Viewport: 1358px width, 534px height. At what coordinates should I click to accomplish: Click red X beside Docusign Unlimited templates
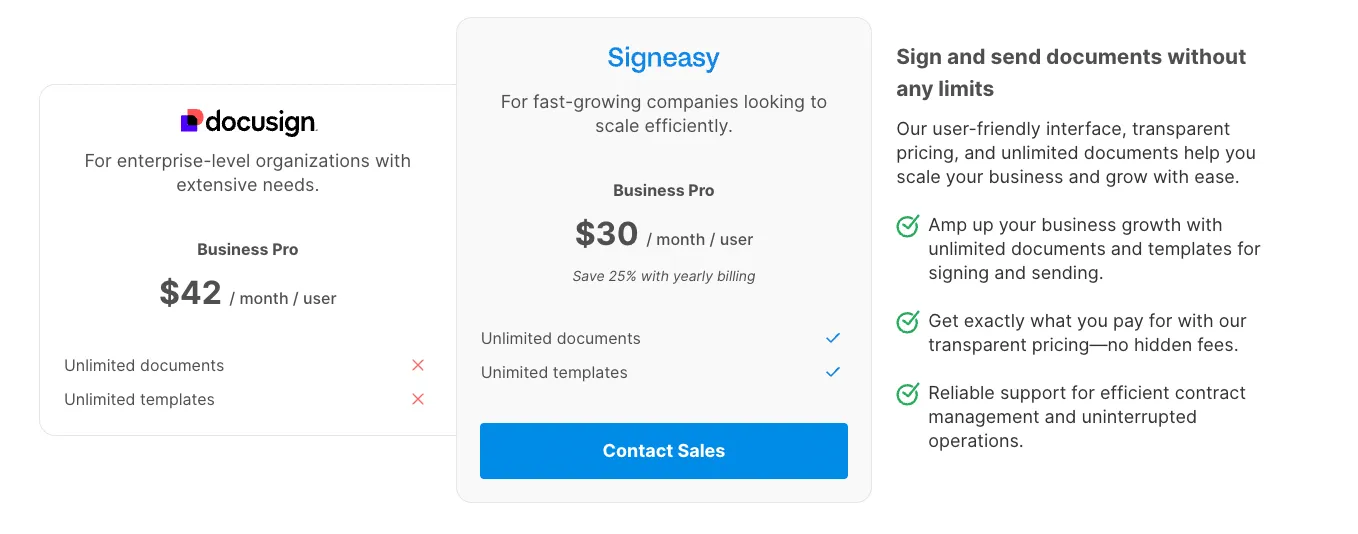418,399
